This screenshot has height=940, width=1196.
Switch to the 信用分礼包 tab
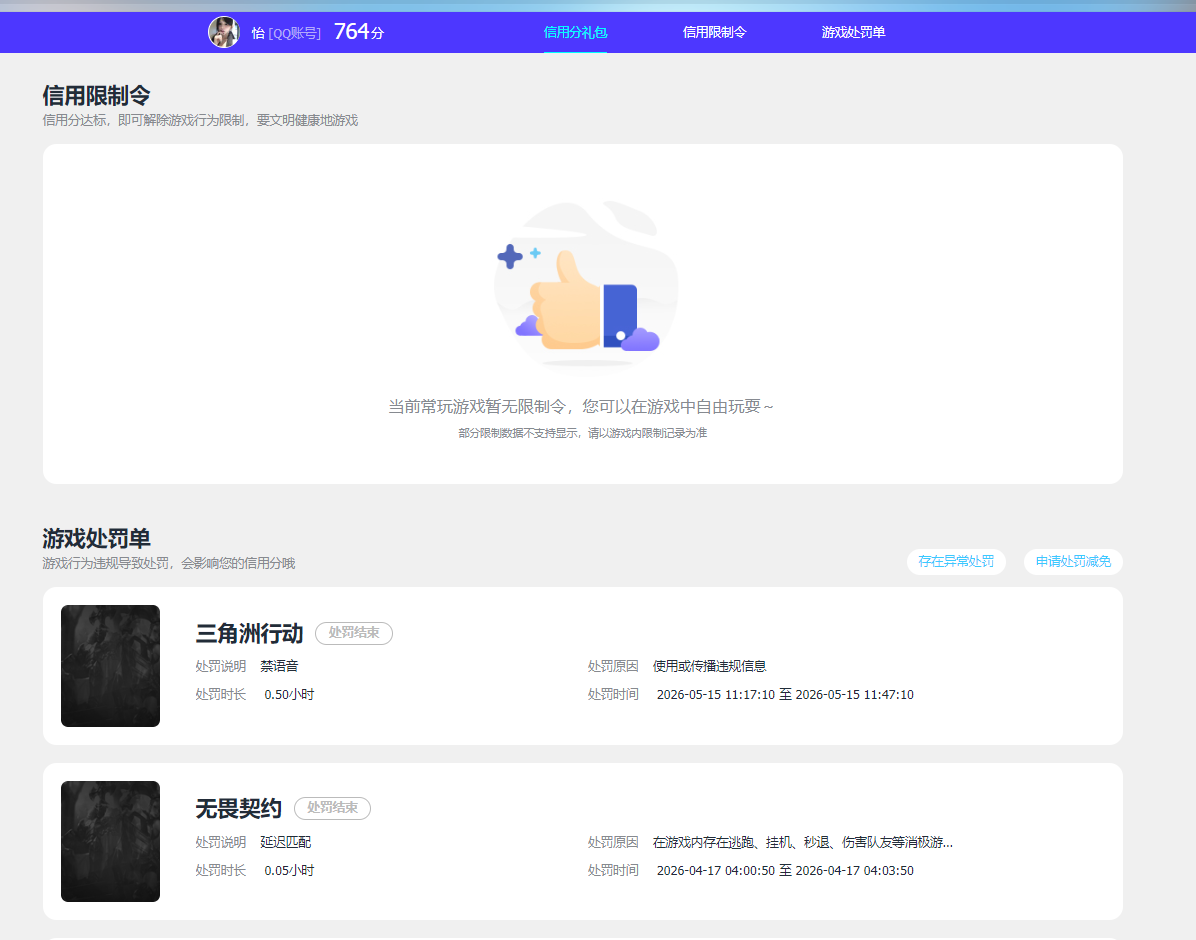click(575, 32)
